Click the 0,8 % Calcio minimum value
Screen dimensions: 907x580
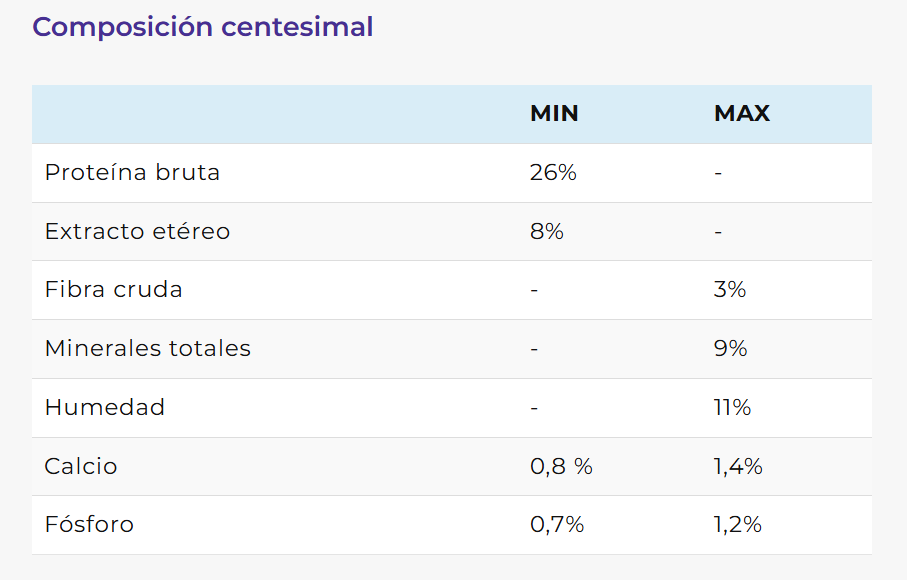pos(561,466)
